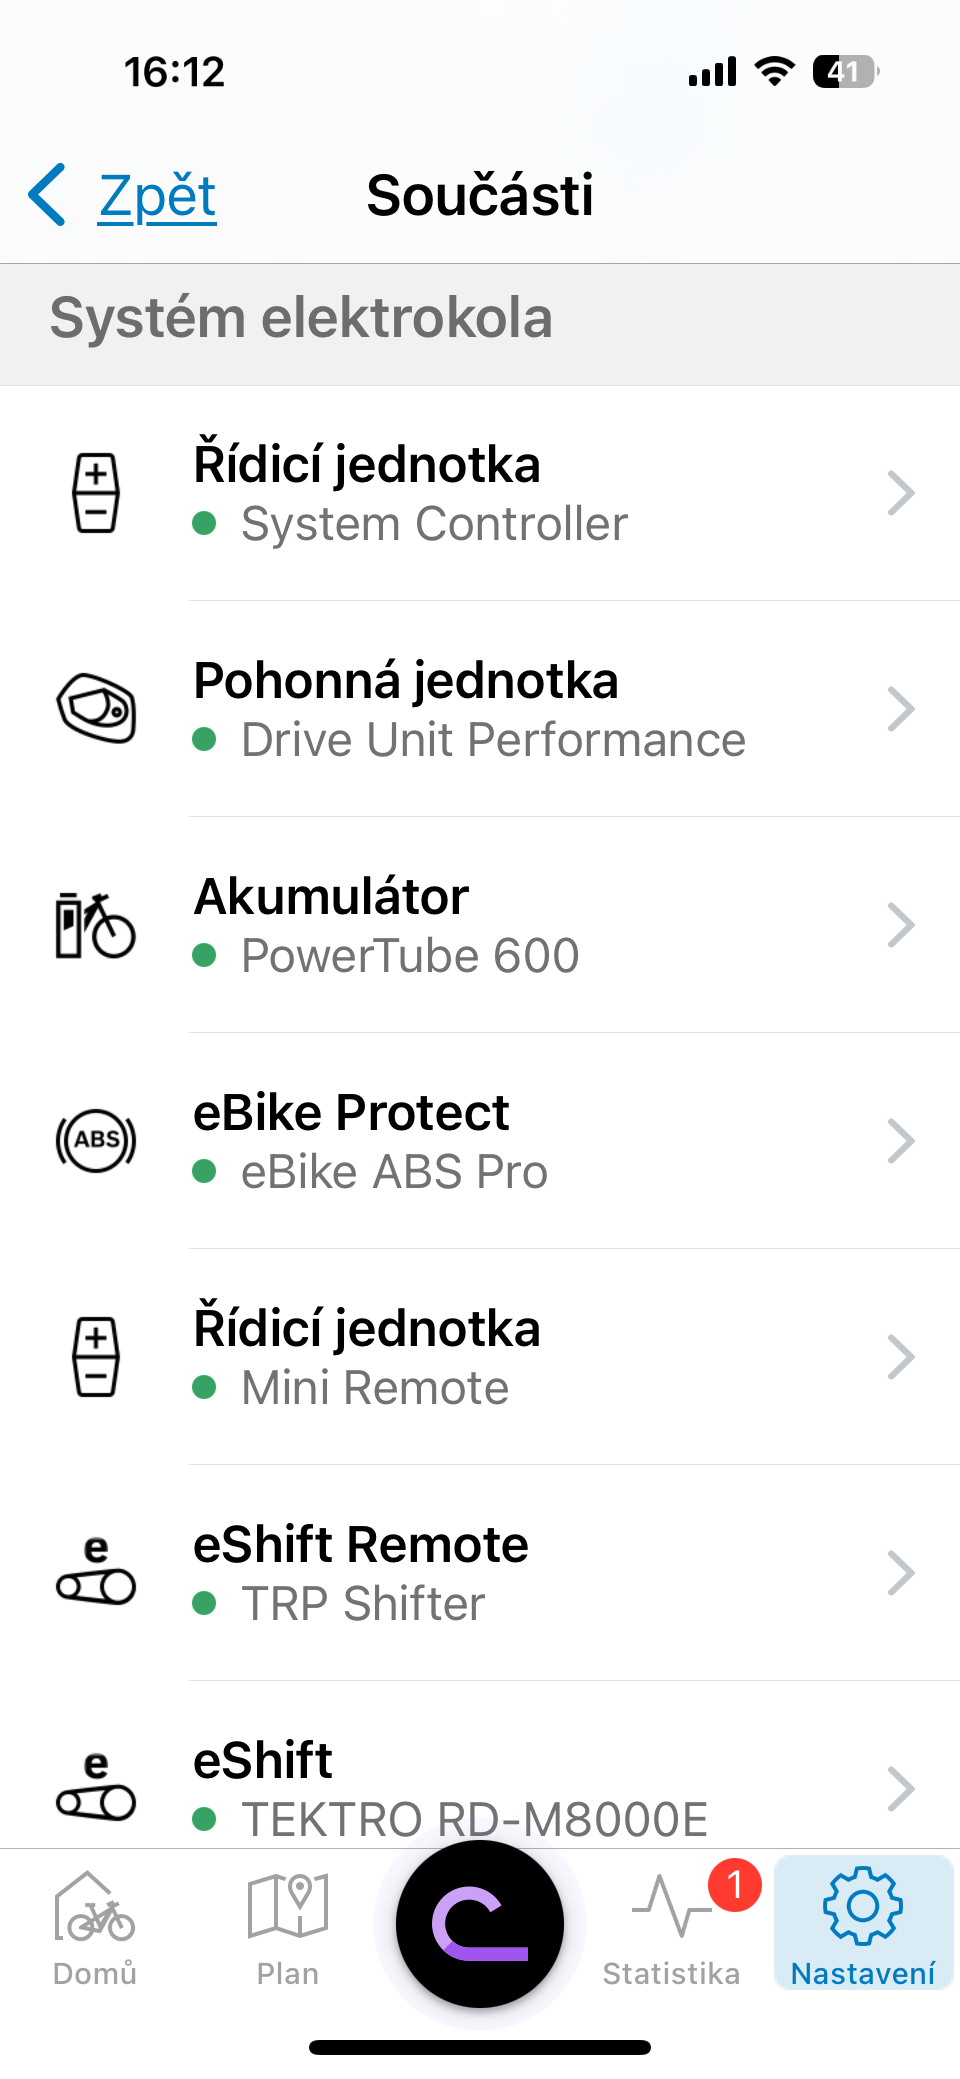Tap the System Controller remote icon
The height and width of the screenshot is (2079, 960).
tap(96, 493)
